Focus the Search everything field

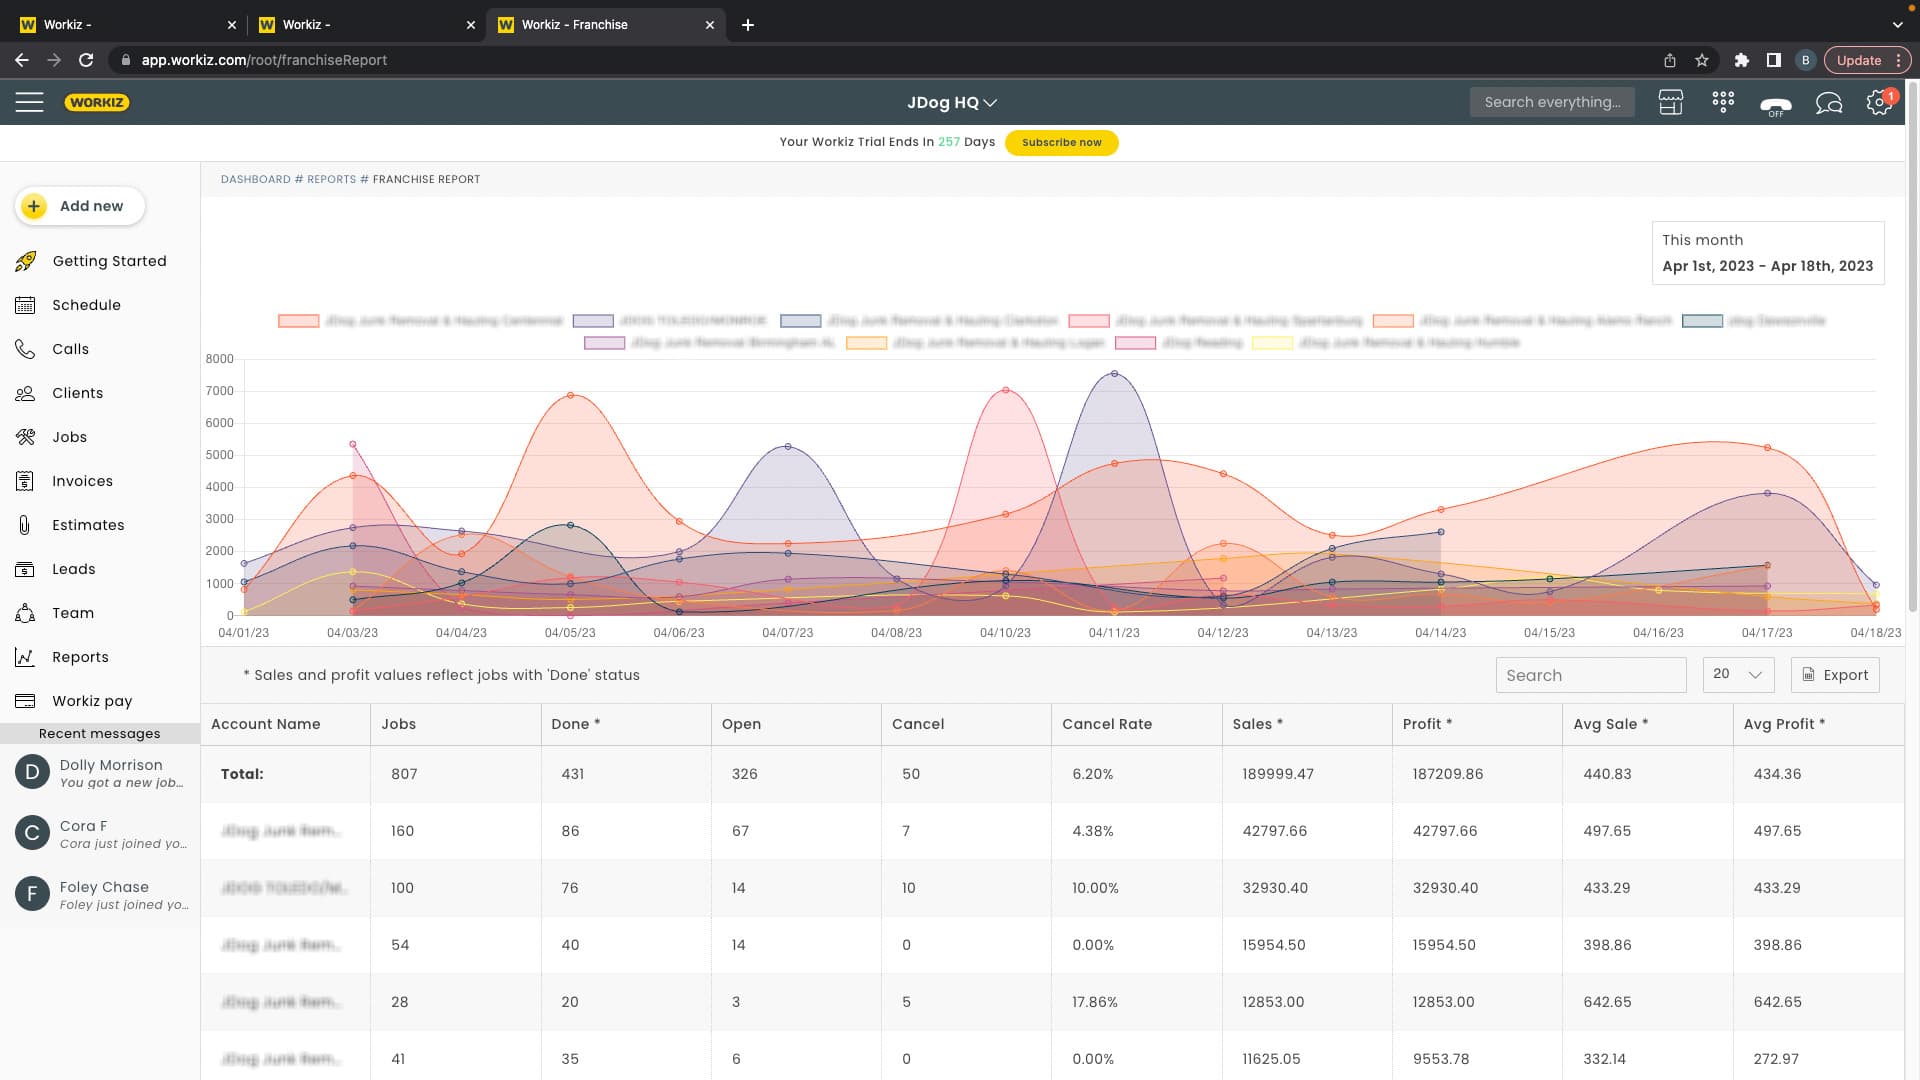[x=1552, y=102]
